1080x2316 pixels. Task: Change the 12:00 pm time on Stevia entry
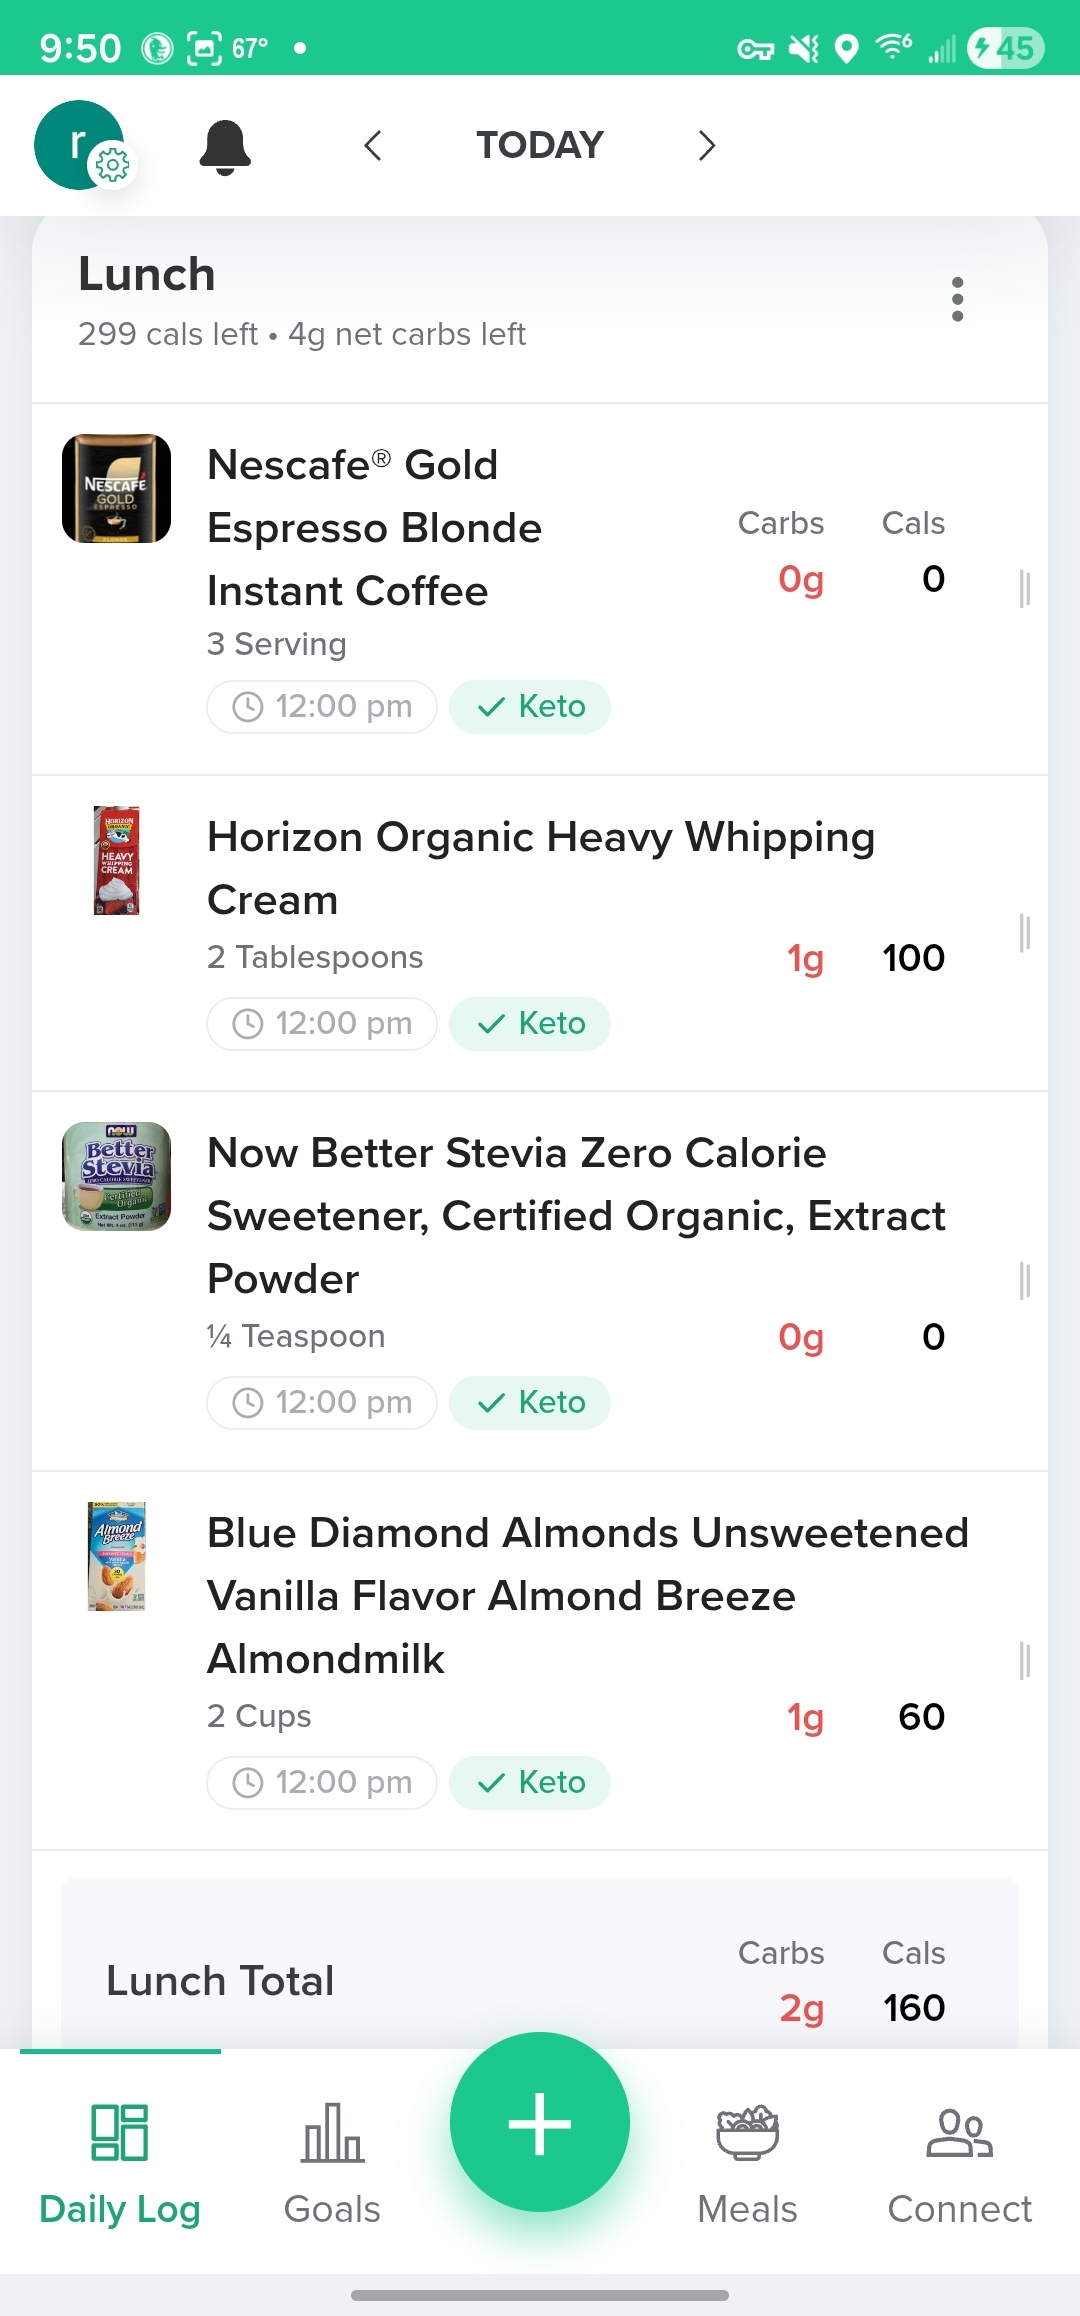[x=322, y=1403]
